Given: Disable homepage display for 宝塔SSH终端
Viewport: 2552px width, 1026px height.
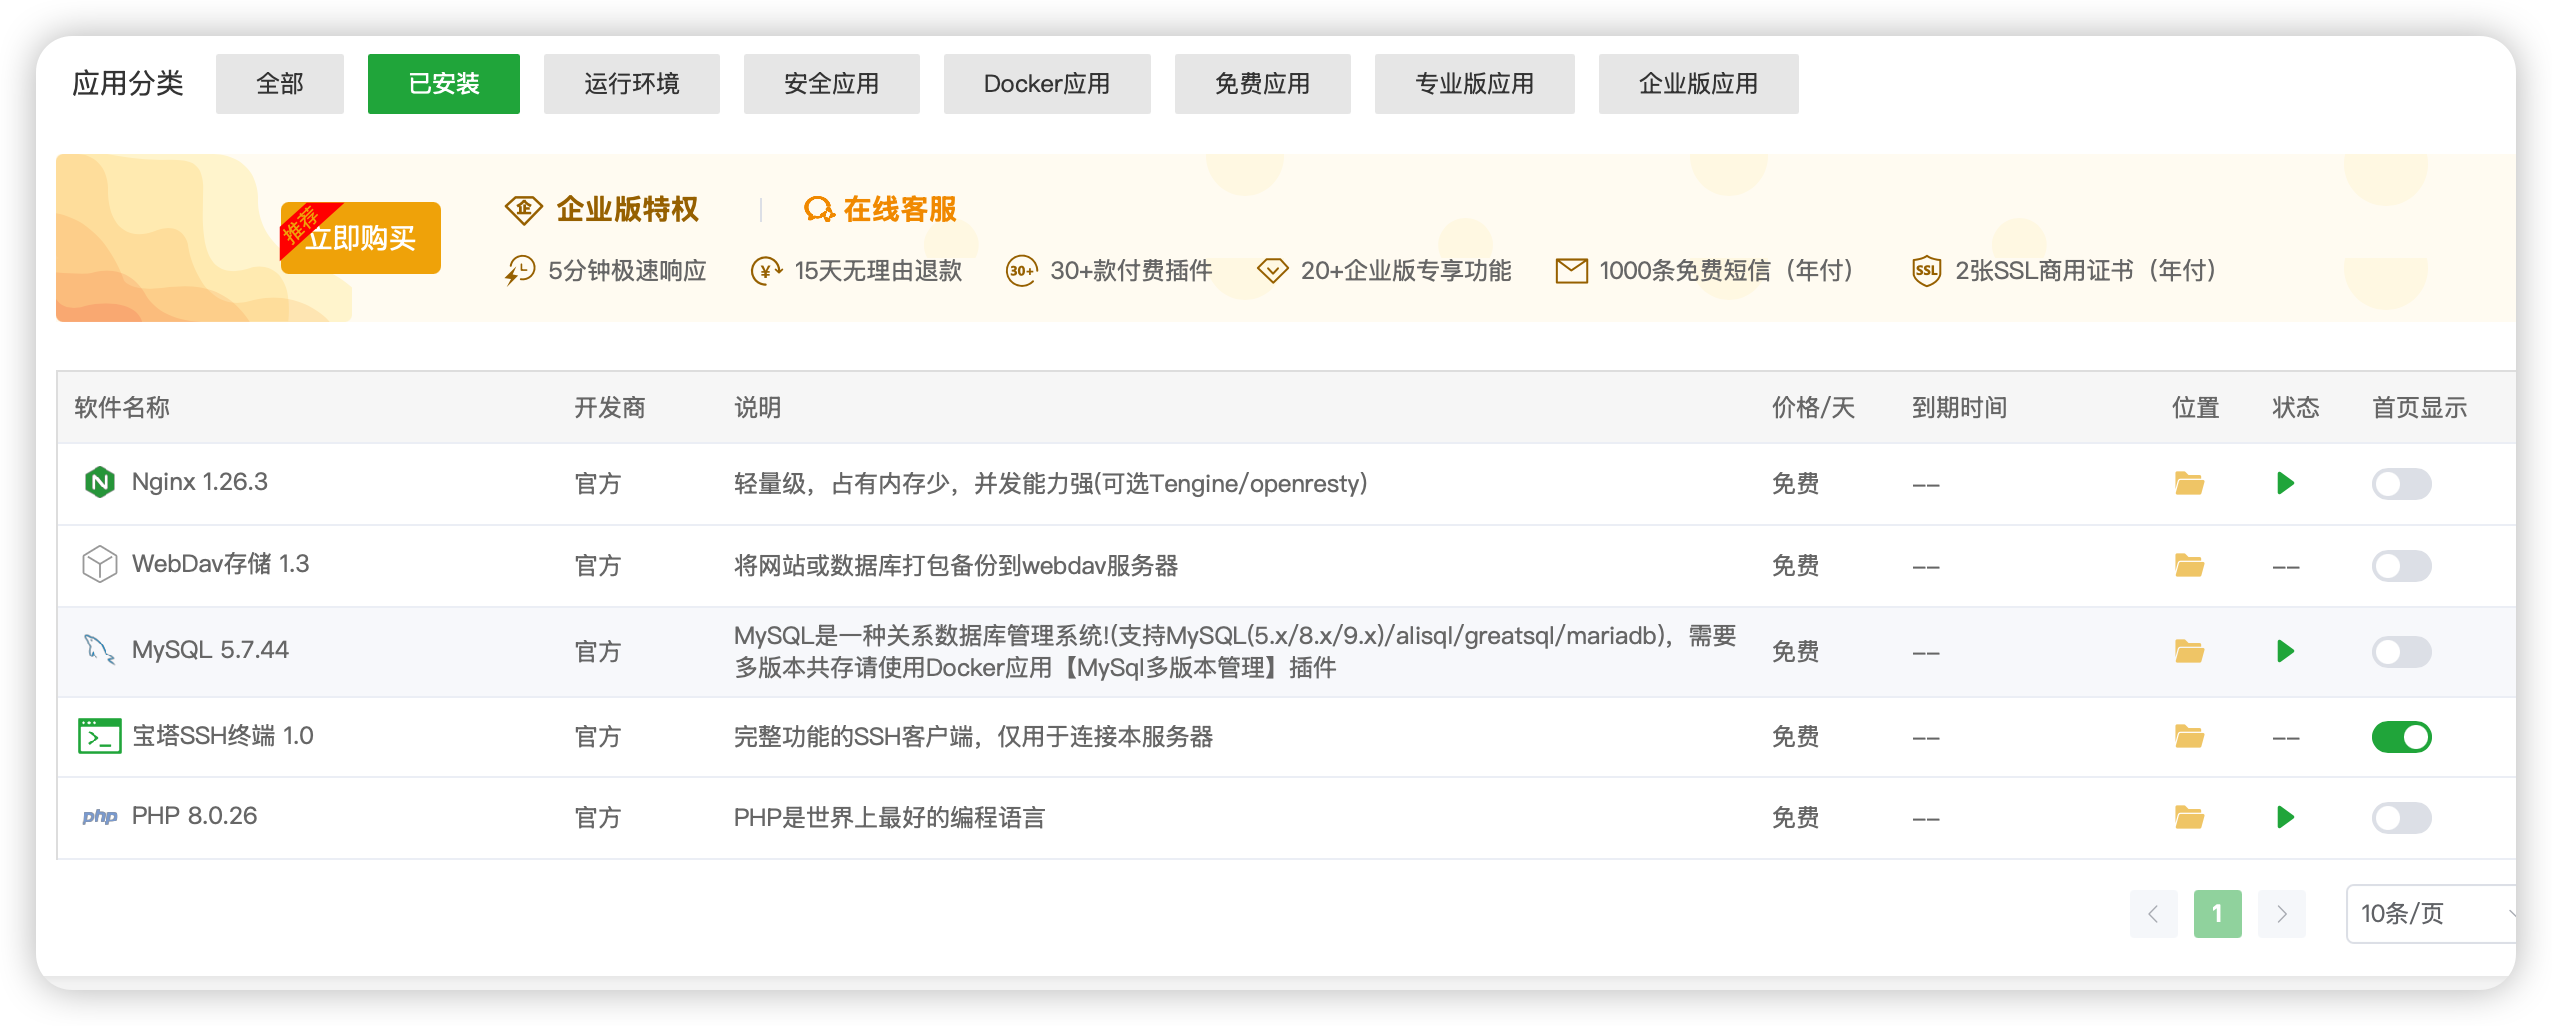Looking at the screenshot, I should pyautogui.click(x=2401, y=737).
